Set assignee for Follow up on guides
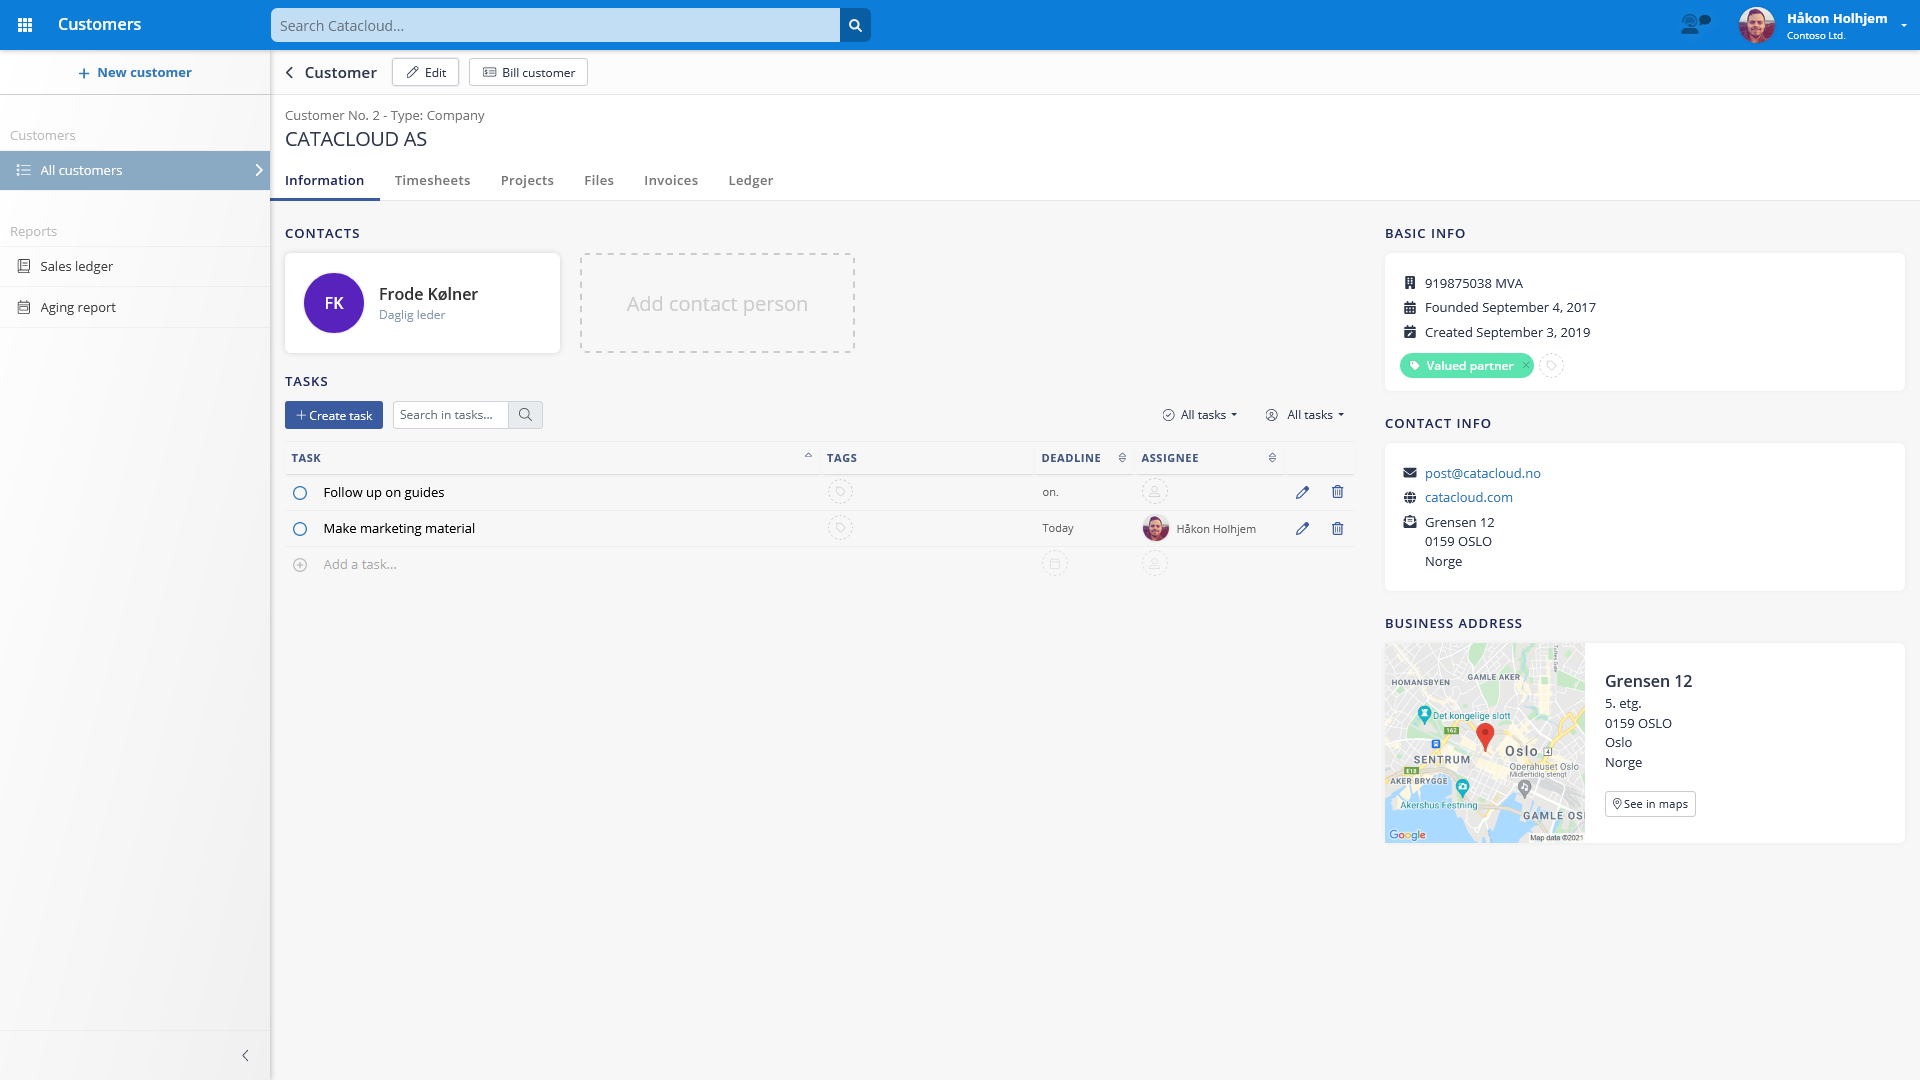Screen dimensions: 1920x1080 point(1154,492)
